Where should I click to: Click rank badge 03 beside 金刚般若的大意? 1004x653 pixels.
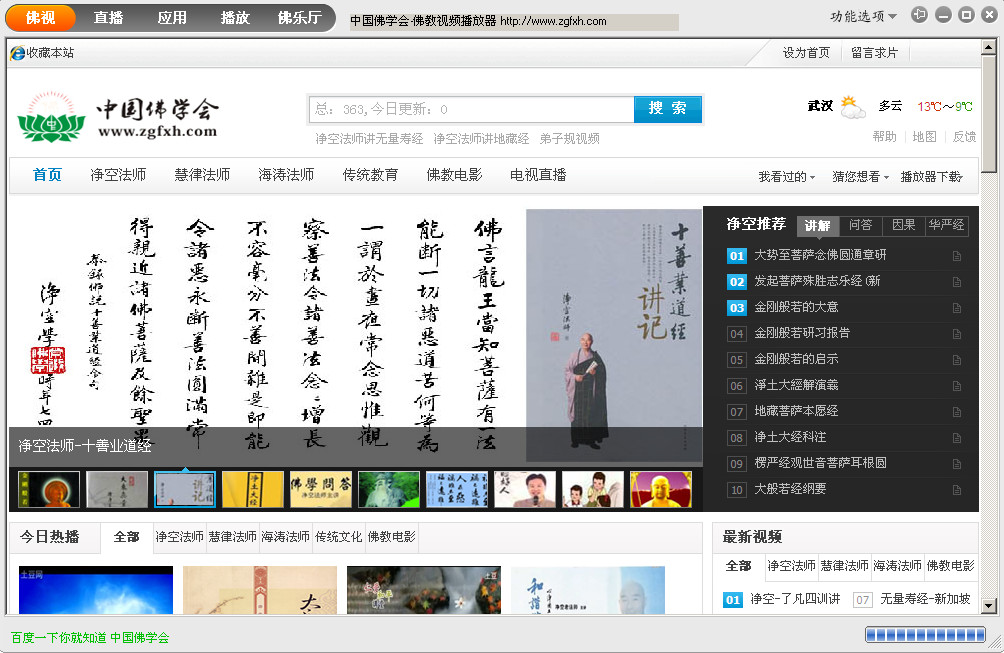pos(737,308)
